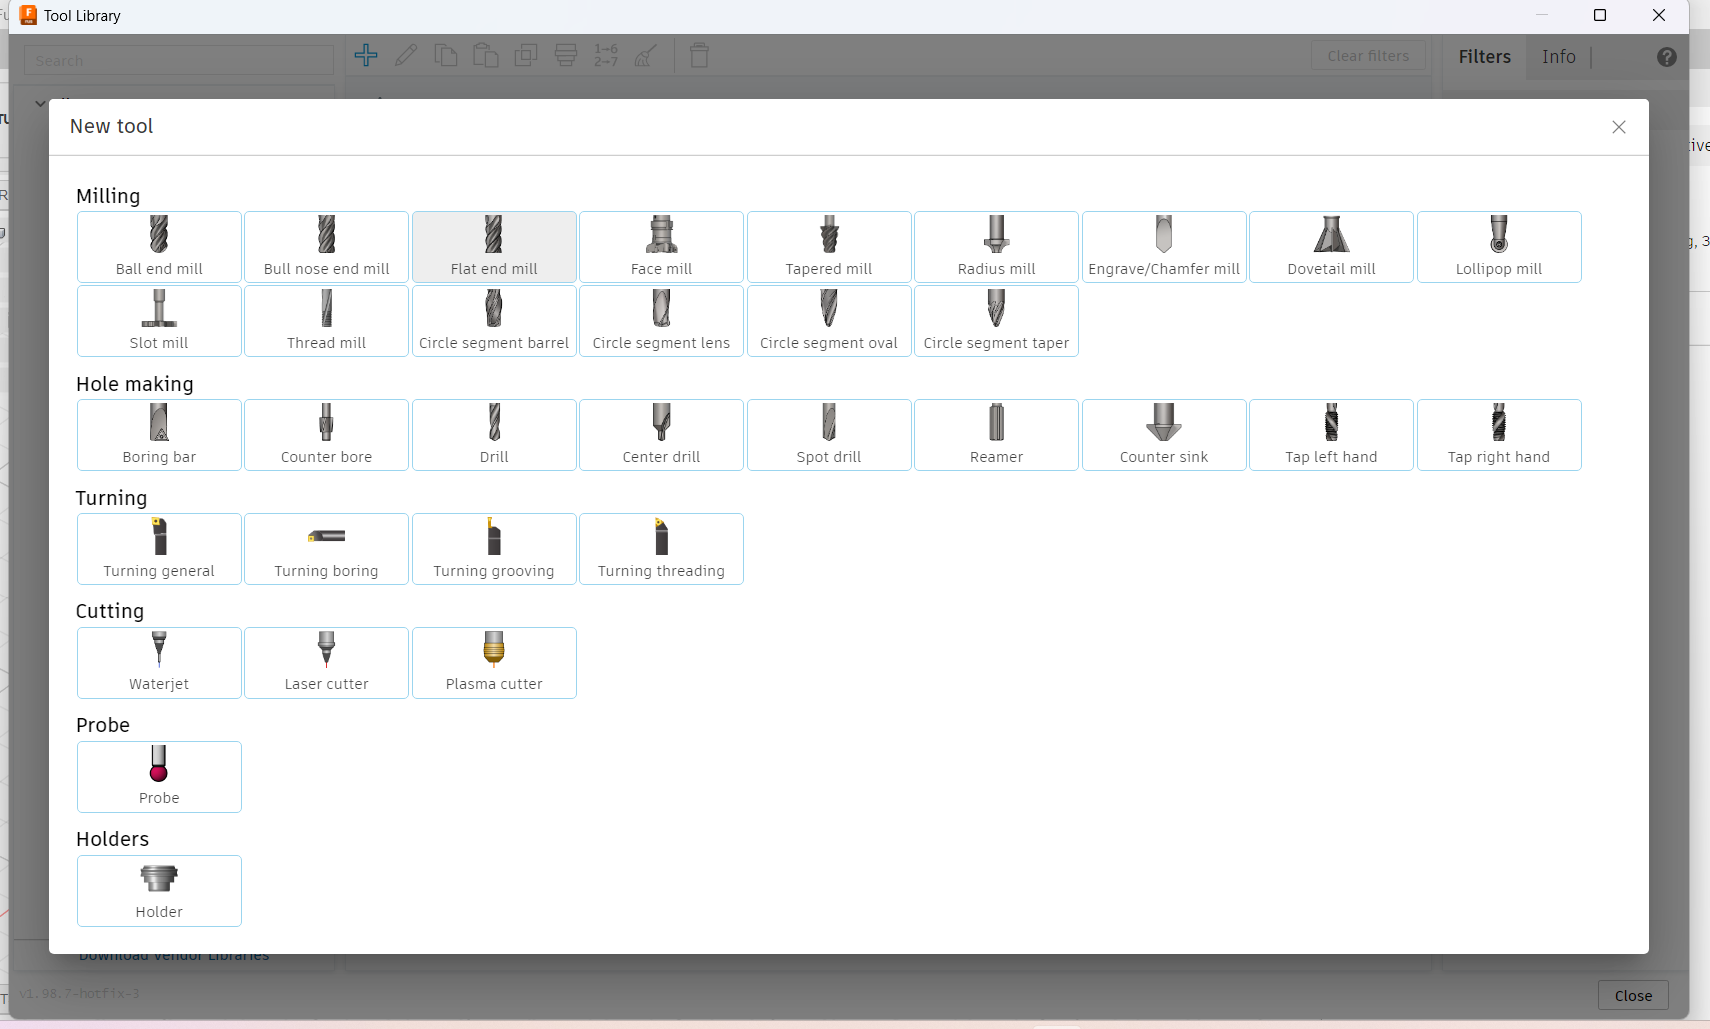Choose Center drill tool

(x=661, y=435)
